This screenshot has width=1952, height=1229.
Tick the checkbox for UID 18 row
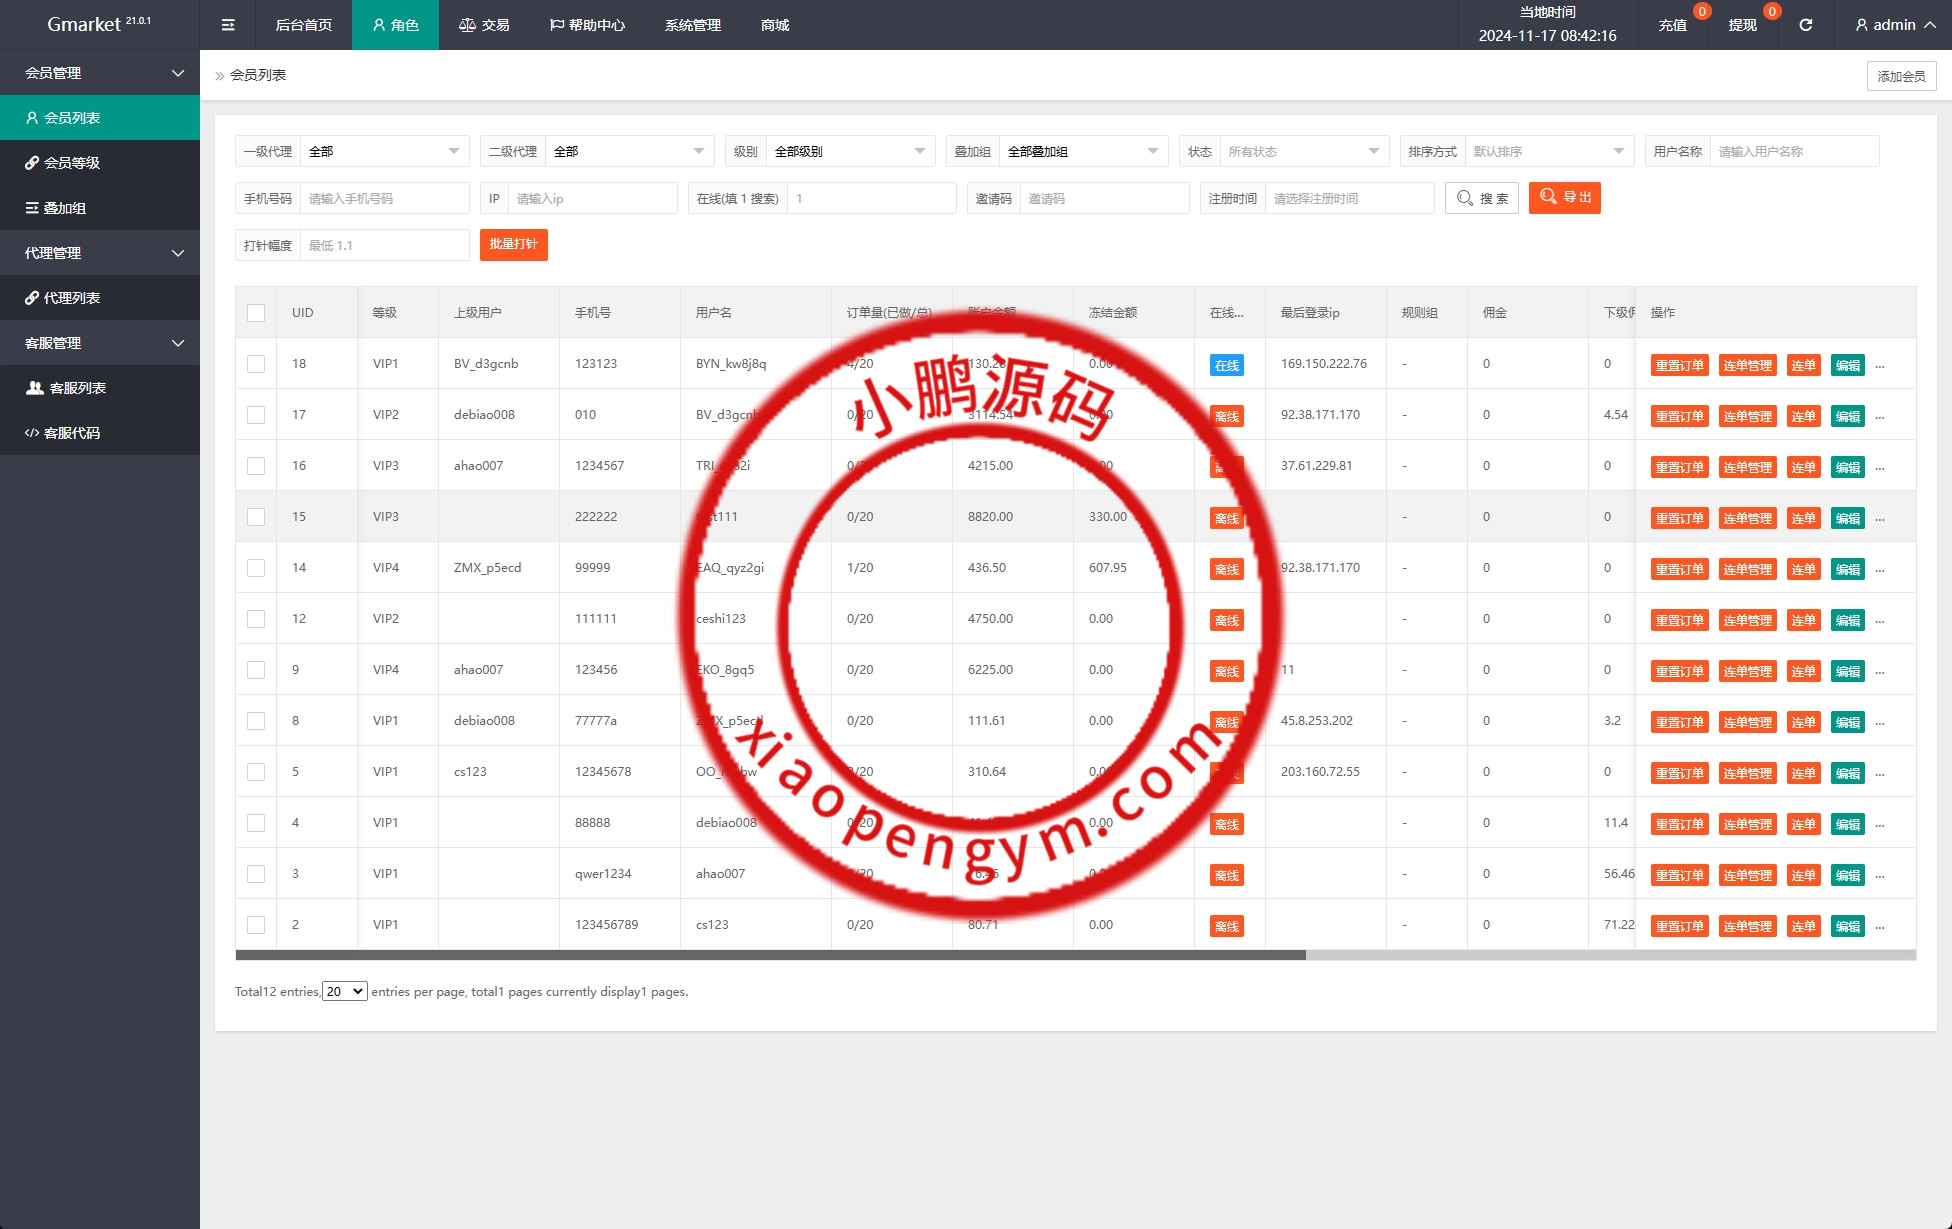point(256,364)
